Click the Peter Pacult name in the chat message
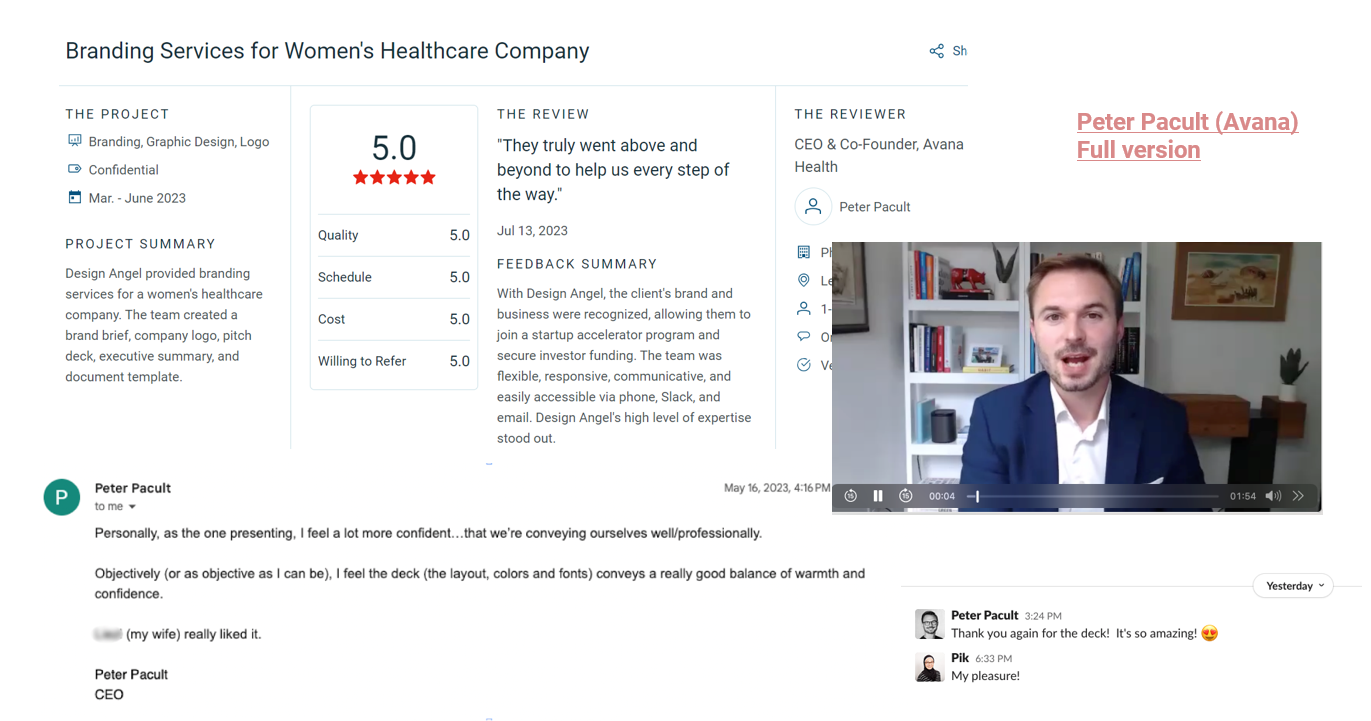The height and width of the screenshot is (721, 1371). click(x=984, y=615)
